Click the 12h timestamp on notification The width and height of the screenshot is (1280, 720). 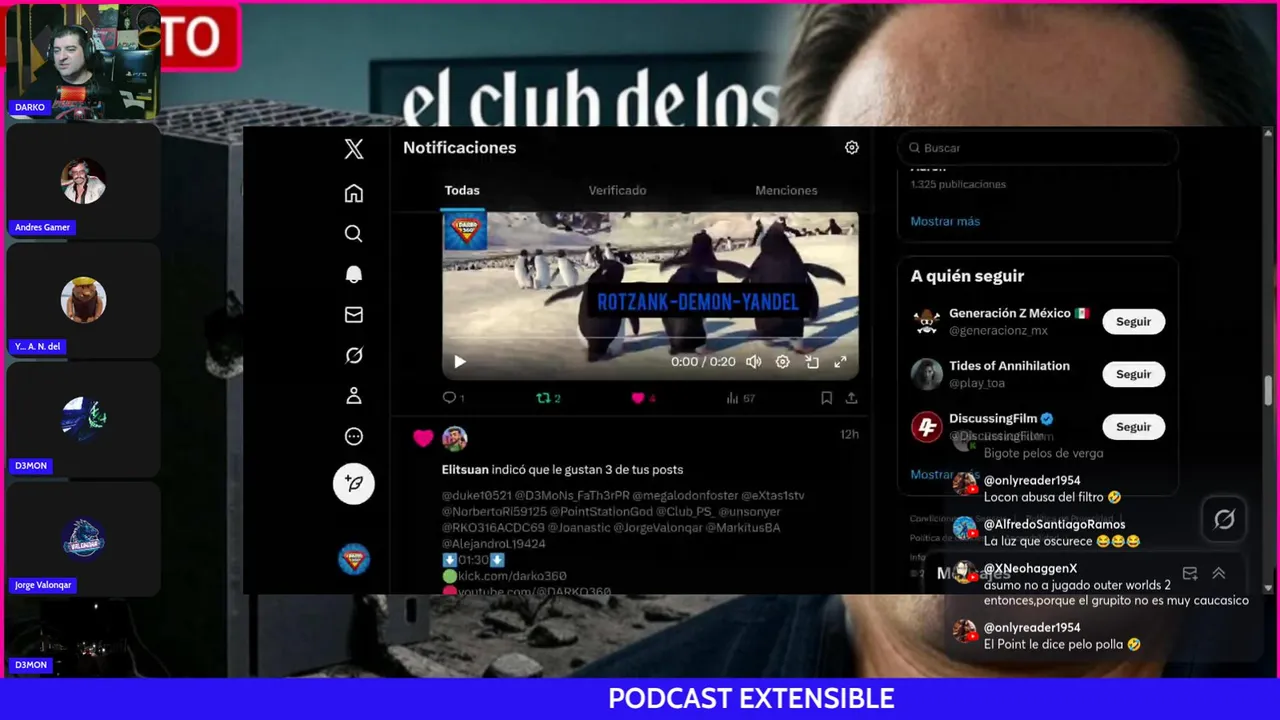849,434
